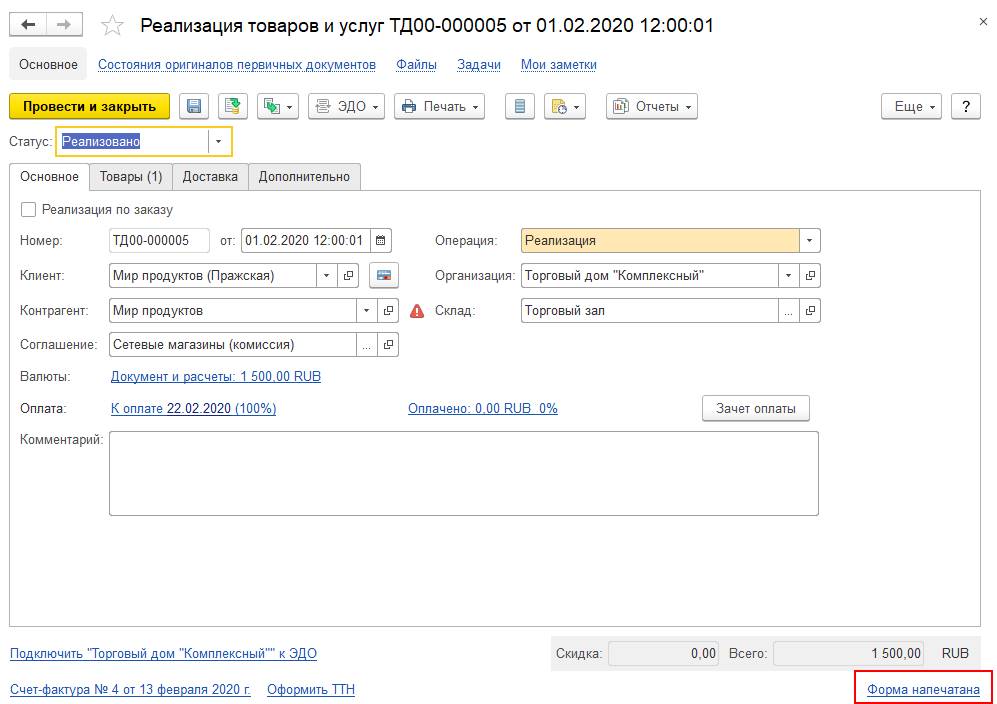This screenshot has width=997, height=704.
Task: Open the Задачи section
Action: pyautogui.click(x=479, y=65)
